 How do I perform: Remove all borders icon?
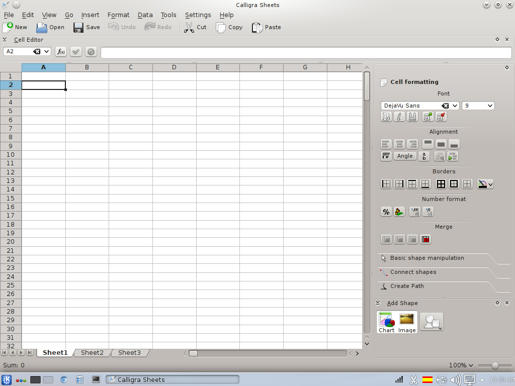467,184
